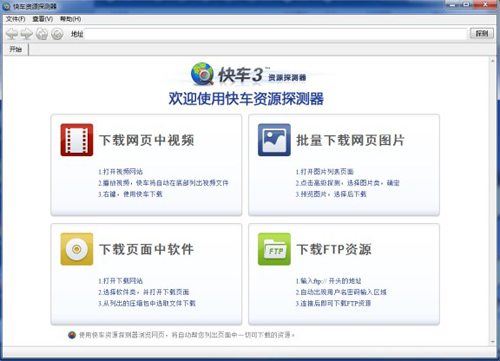Click the text 1.打开下载网站
The image size is (500, 361).
point(120,281)
